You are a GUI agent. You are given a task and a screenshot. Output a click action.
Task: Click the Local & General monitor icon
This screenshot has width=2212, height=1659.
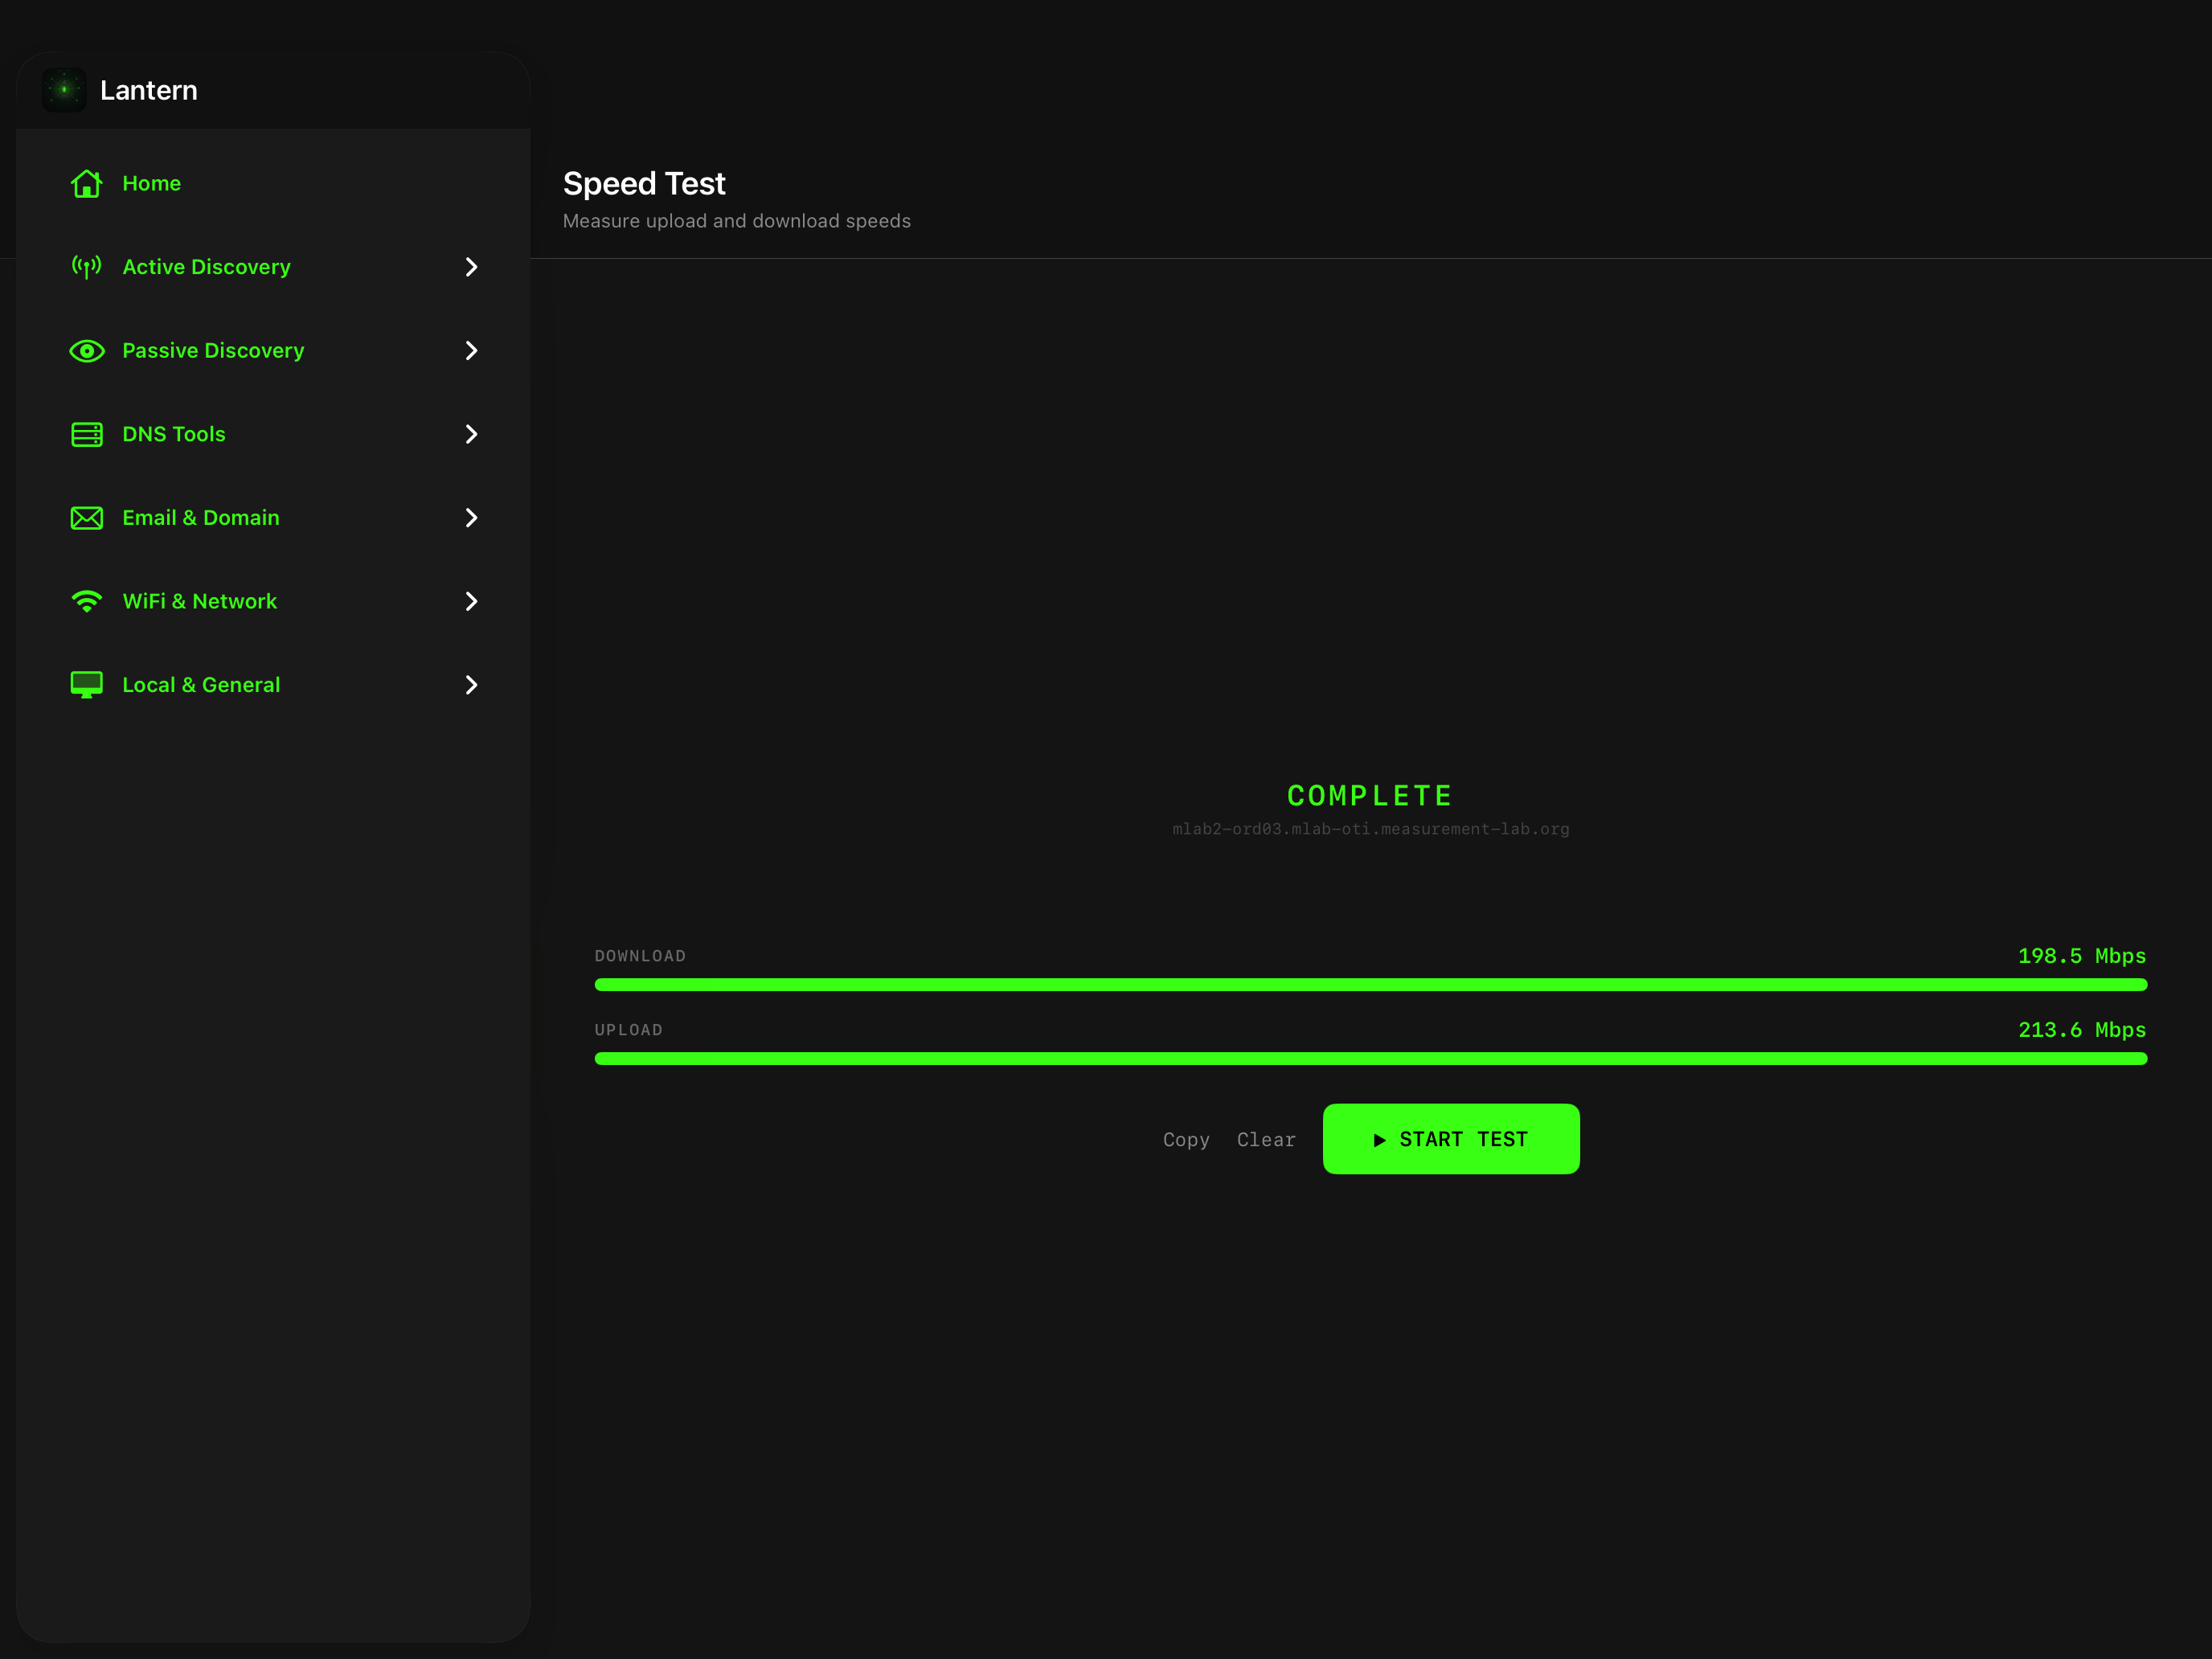tap(87, 685)
